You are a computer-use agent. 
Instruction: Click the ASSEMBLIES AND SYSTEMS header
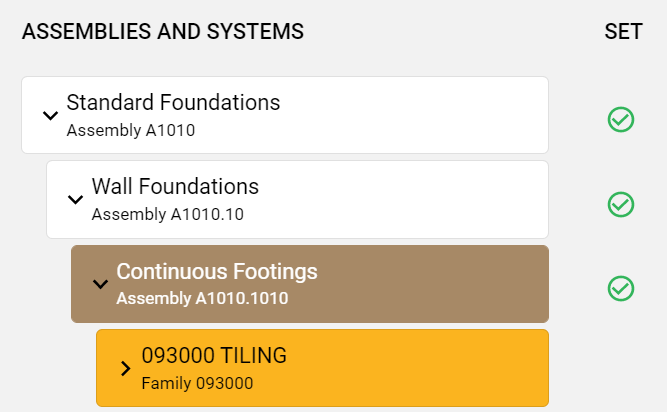pos(163,32)
